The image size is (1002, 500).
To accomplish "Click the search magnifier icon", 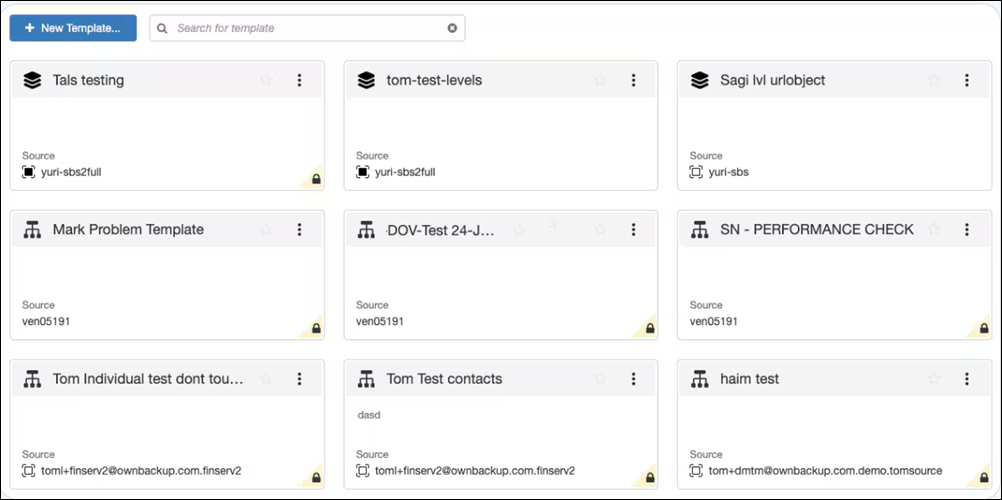I will point(162,28).
